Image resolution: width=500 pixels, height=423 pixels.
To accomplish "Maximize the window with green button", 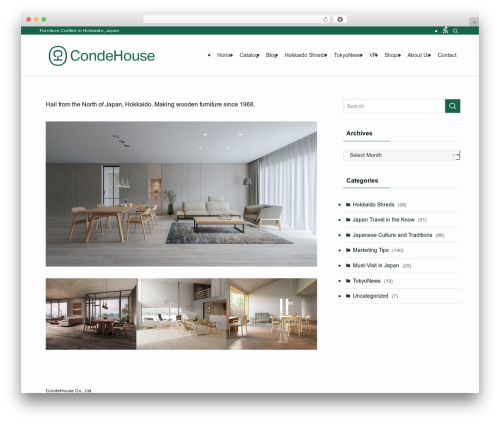I will click(x=44, y=19).
